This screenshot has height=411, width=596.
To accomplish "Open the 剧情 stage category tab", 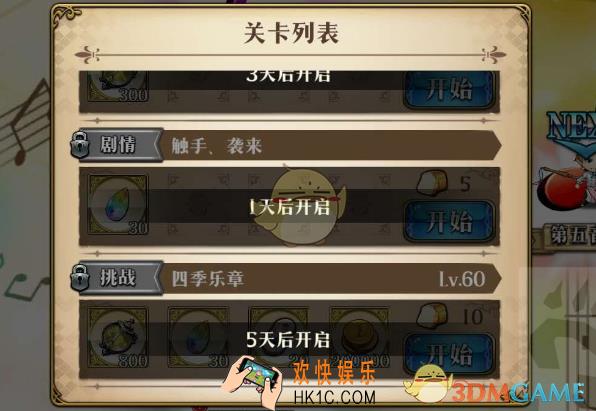I will tap(118, 145).
